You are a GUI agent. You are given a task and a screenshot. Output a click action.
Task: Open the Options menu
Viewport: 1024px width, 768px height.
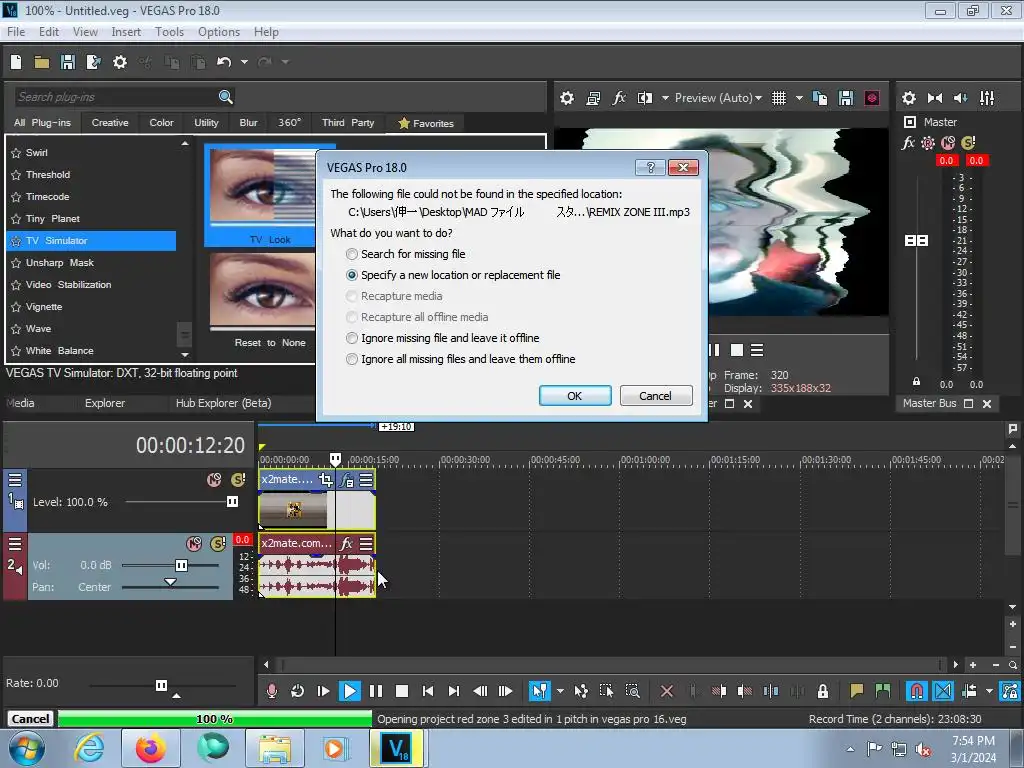click(x=219, y=31)
